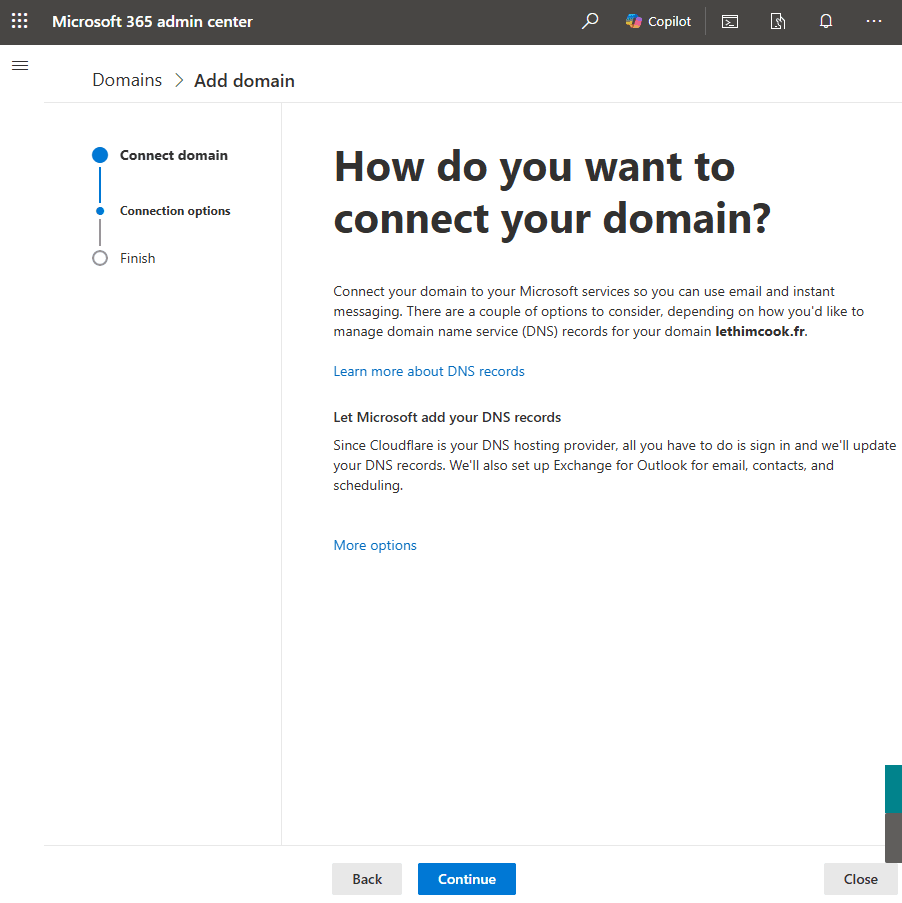This screenshot has height=903, width=902.
Task: Click the teal tab on the right edge
Action: pos(893,788)
